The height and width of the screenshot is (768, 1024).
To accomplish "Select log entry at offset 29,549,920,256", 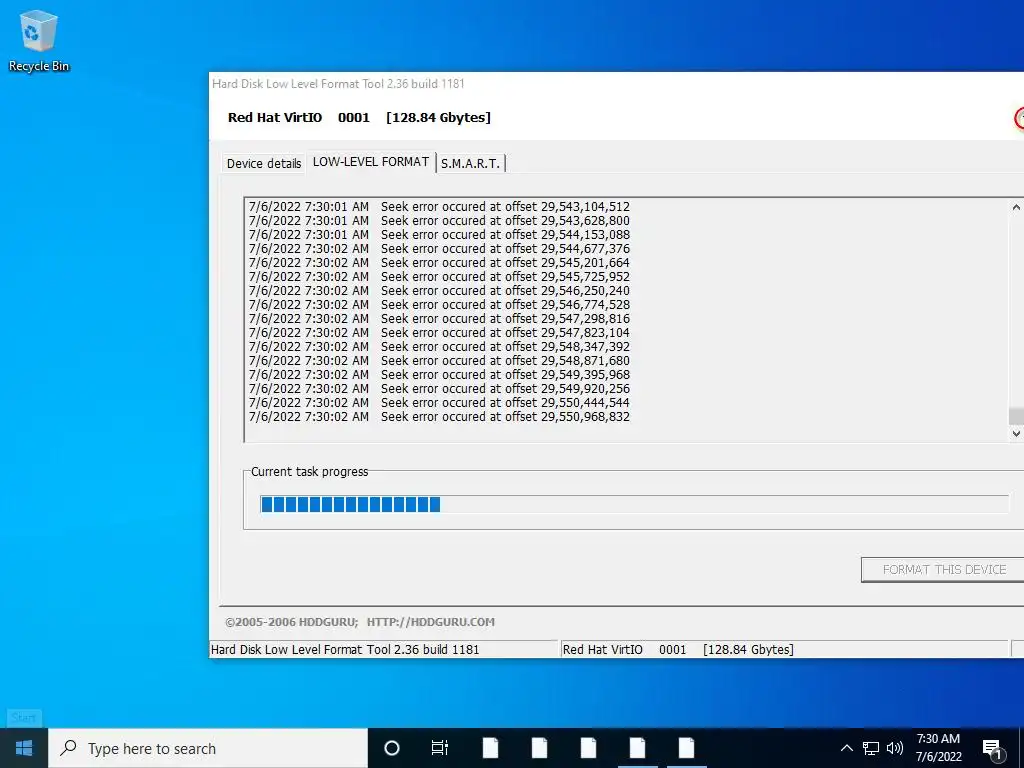I will [x=439, y=389].
